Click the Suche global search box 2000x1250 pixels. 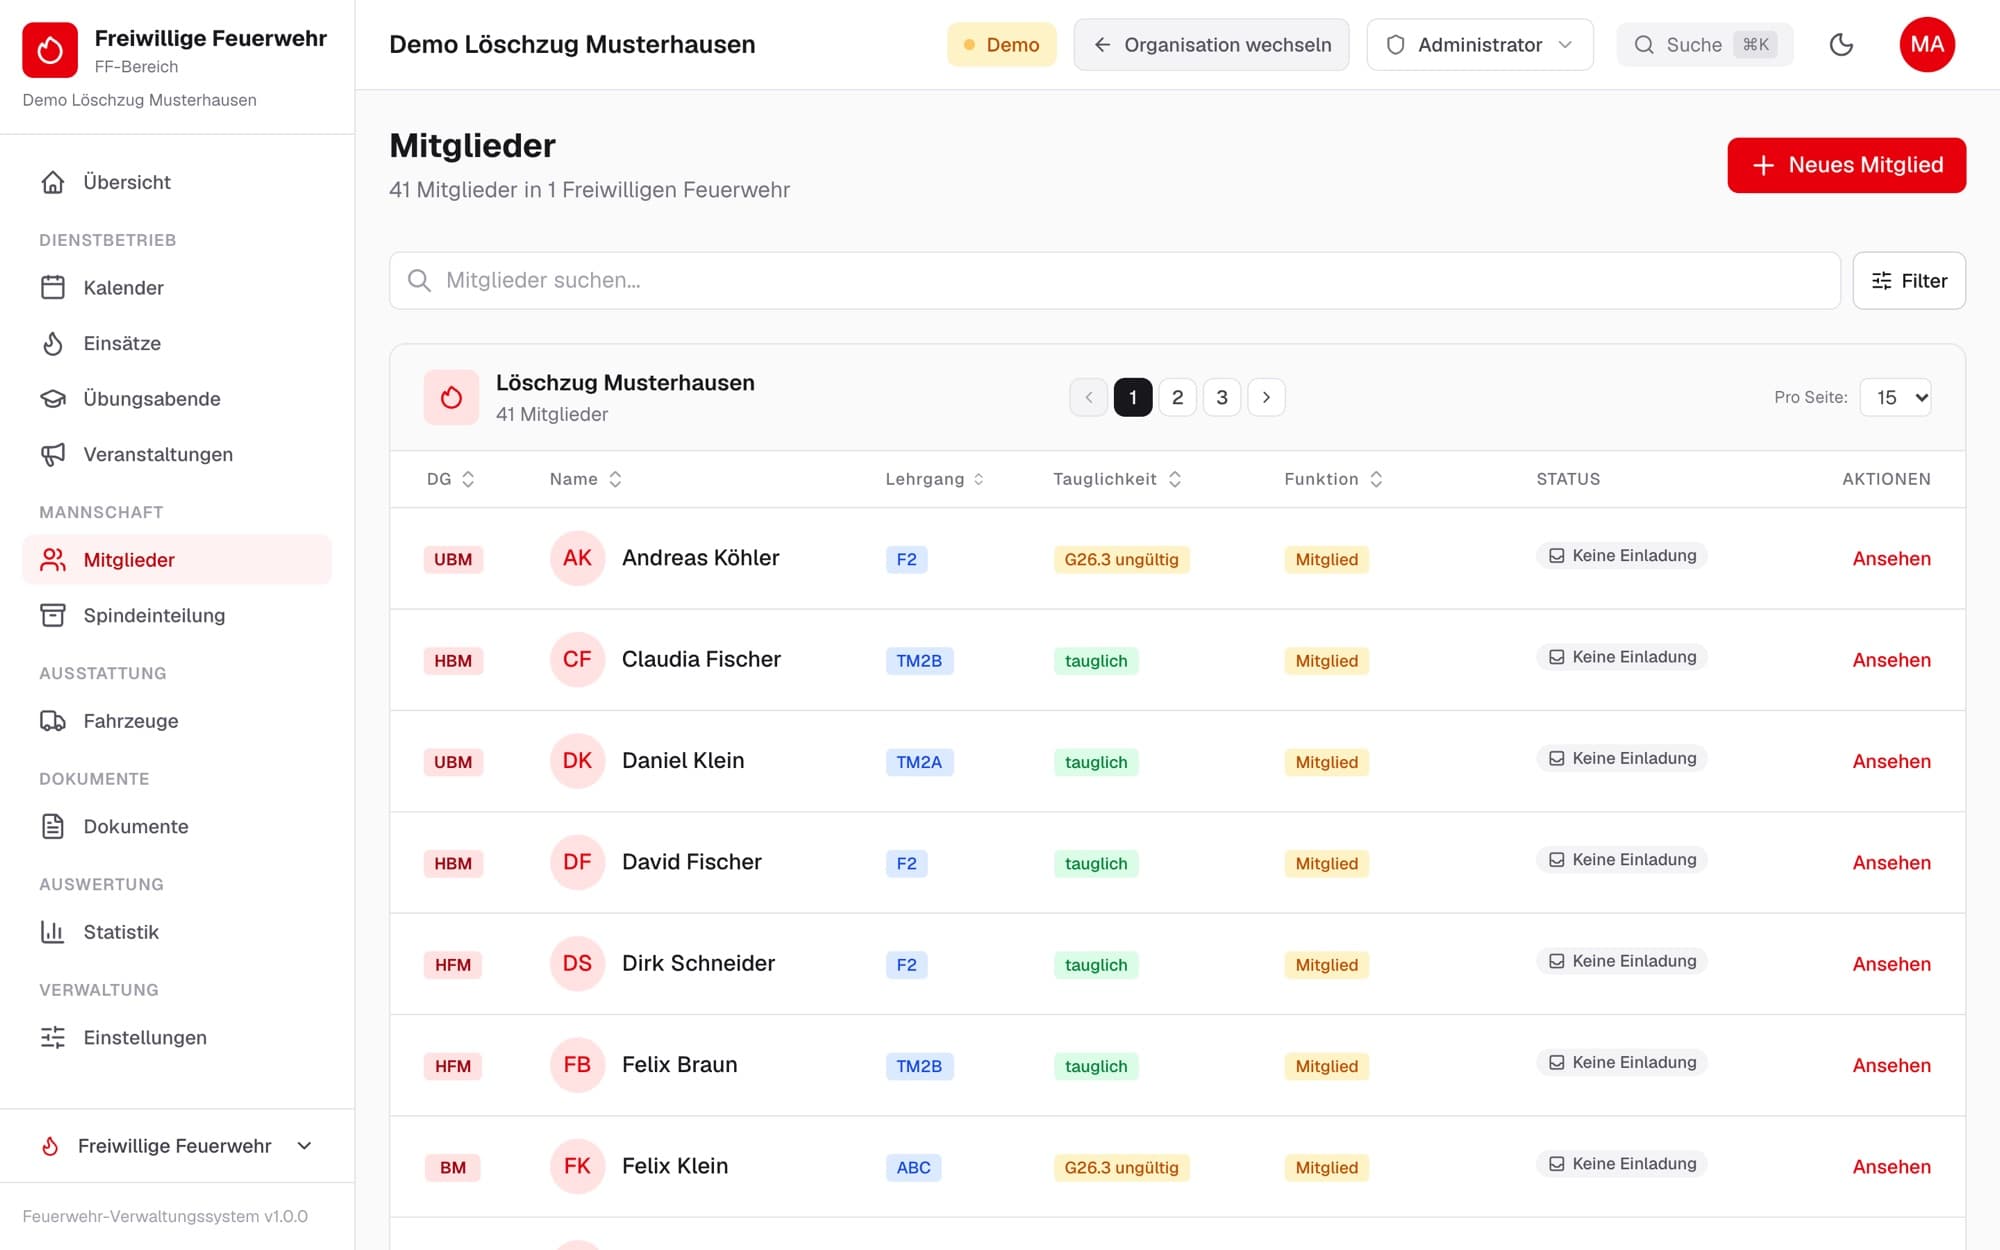click(1704, 45)
